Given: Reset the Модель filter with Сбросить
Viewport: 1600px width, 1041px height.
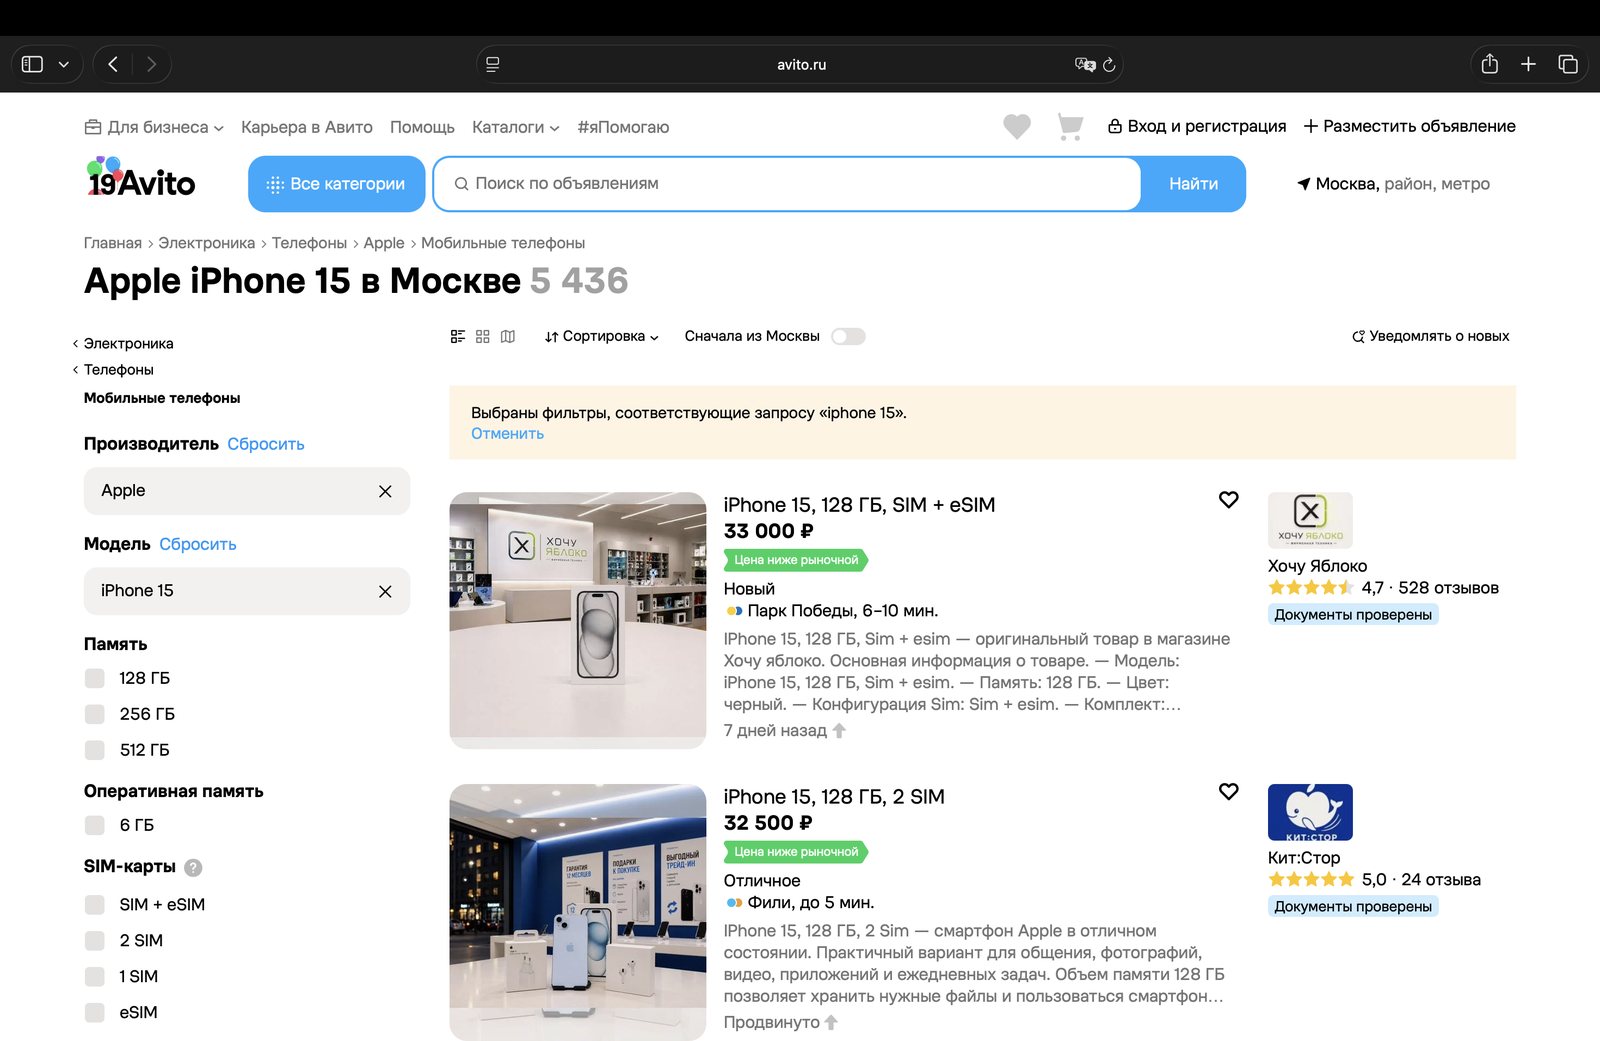Looking at the screenshot, I should pyautogui.click(x=198, y=544).
